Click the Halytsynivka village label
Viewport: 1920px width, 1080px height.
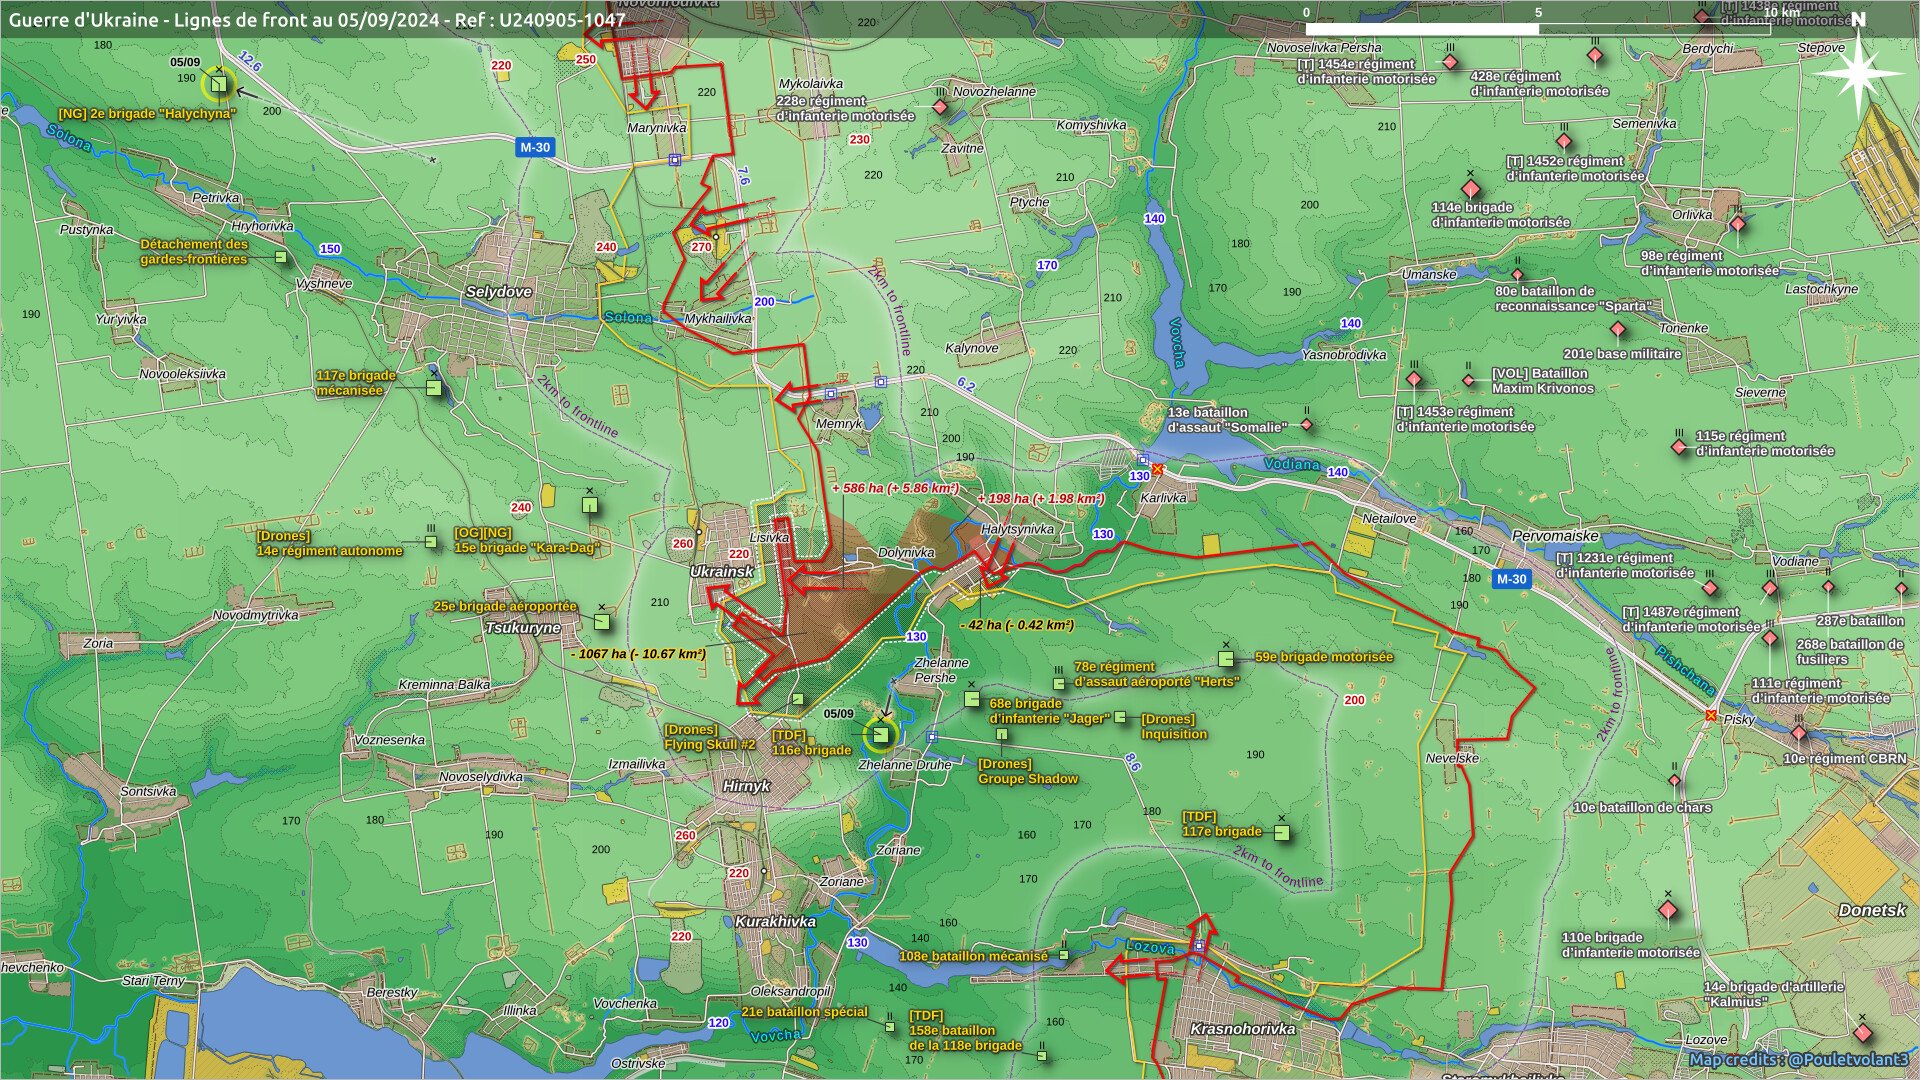point(1017,529)
